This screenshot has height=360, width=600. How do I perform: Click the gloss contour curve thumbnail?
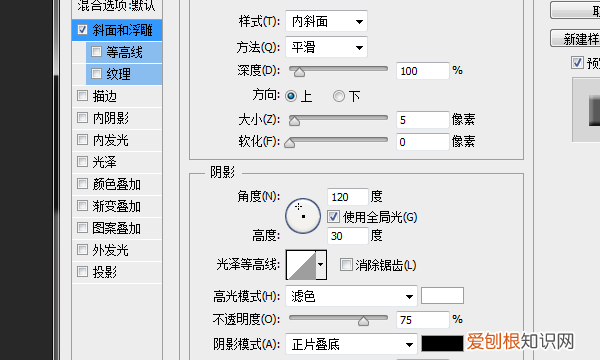(301, 265)
